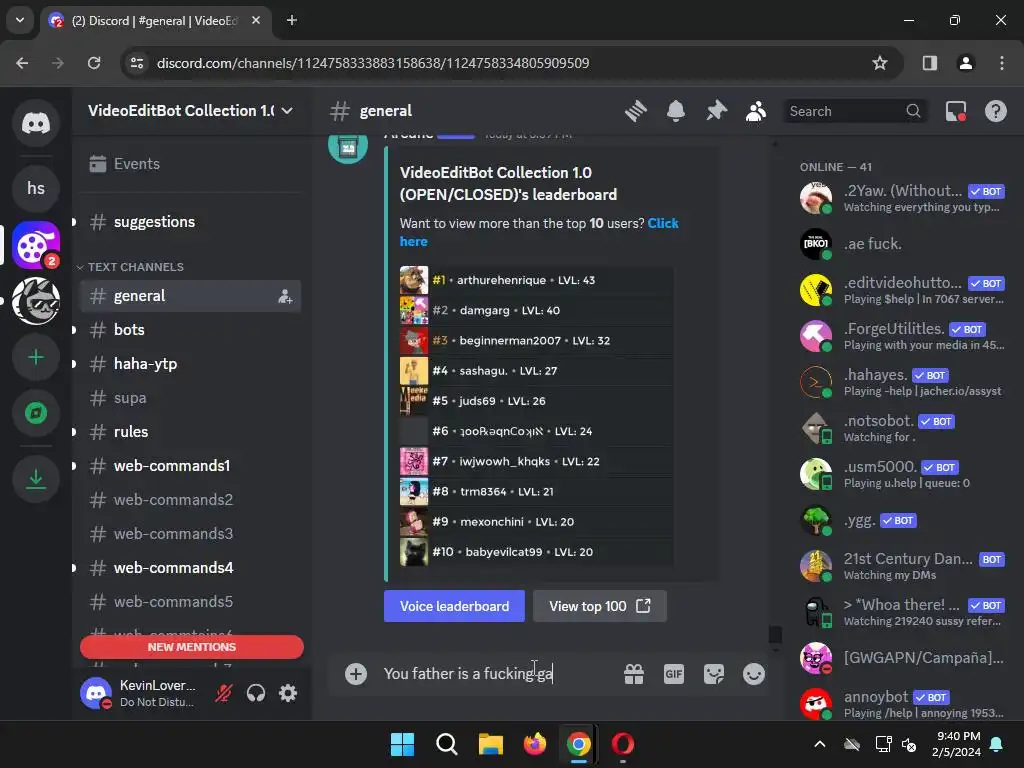The image size is (1024, 768).
Task: Click the browser address bar URL
Action: pyautogui.click(x=373, y=63)
